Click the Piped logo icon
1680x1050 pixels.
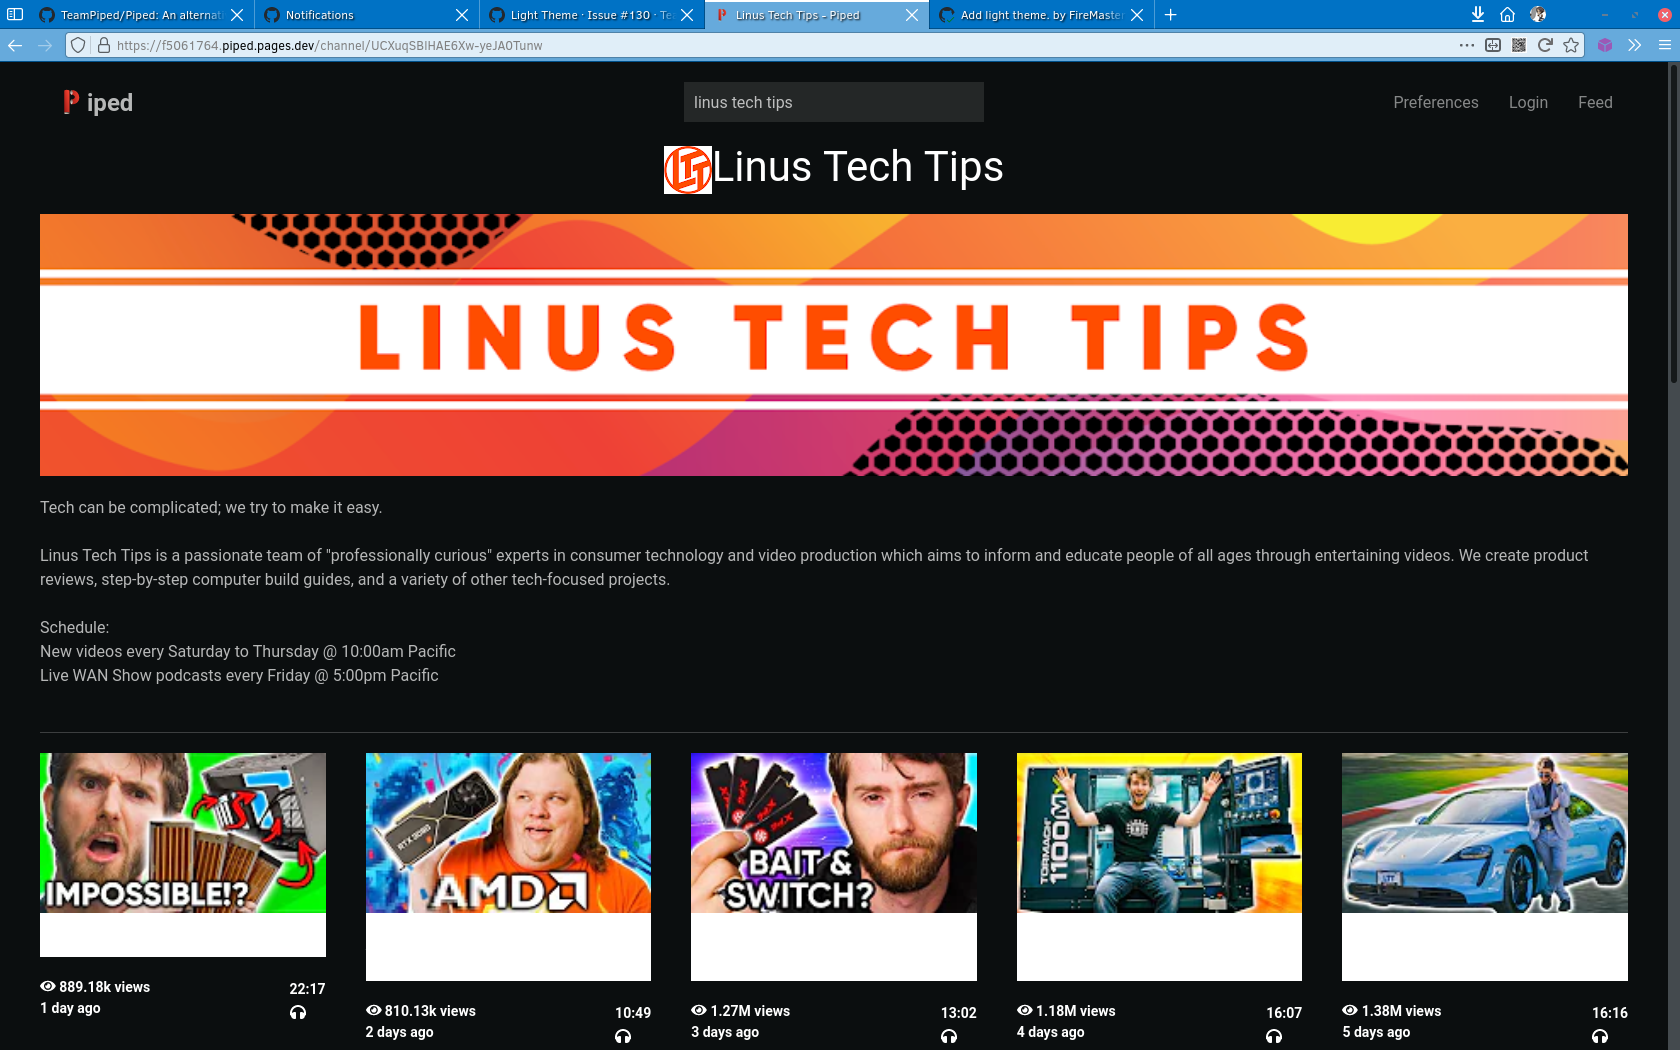pyautogui.click(x=70, y=102)
